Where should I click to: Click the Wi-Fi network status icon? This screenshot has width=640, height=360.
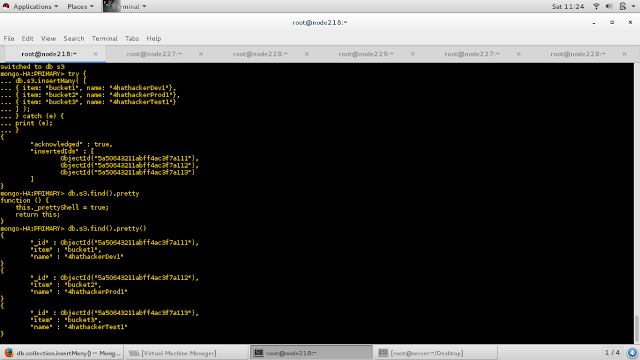(x=596, y=7)
